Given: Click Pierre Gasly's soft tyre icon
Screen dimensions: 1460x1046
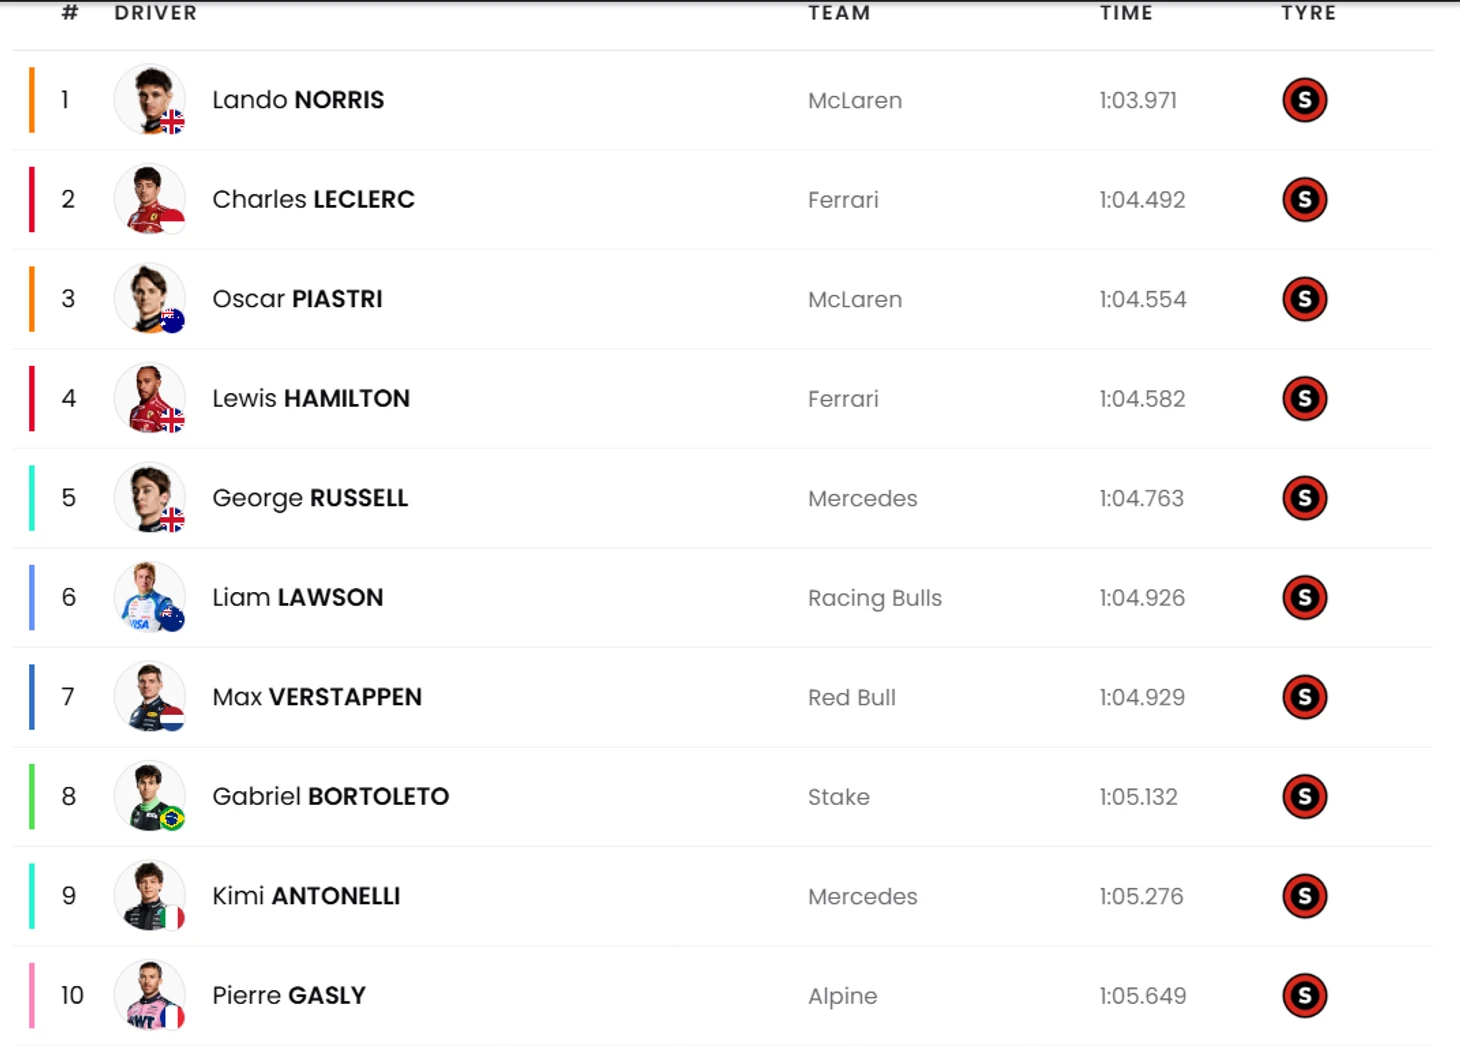Looking at the screenshot, I should 1304,995.
